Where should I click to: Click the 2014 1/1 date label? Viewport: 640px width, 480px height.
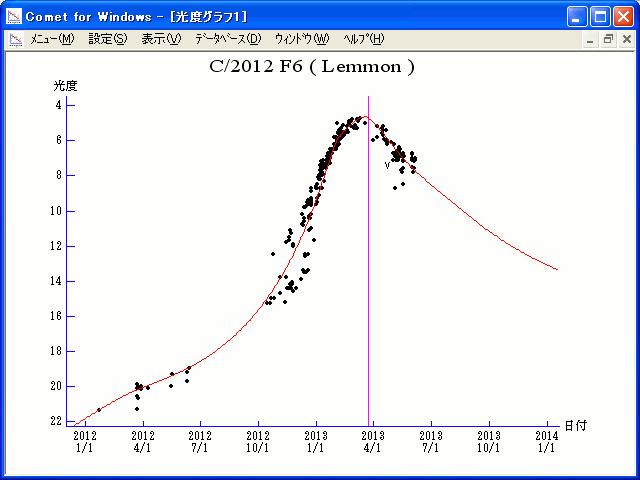click(547, 442)
